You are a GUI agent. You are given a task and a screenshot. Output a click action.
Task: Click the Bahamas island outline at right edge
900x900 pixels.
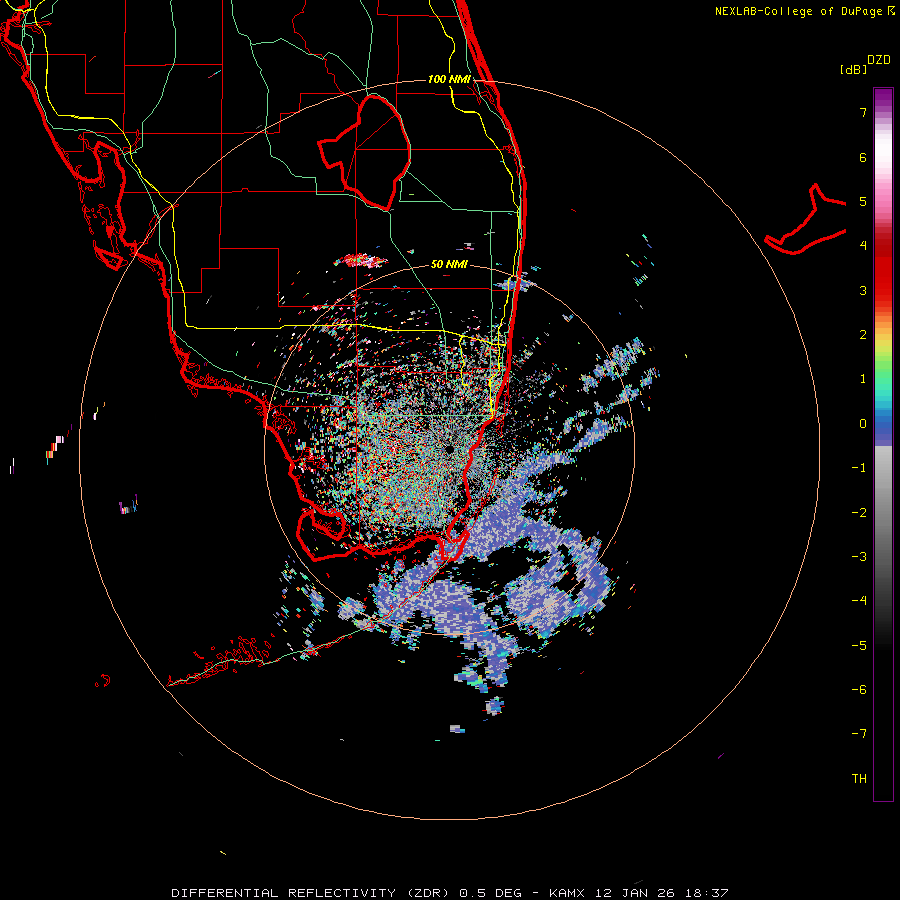coord(806,221)
